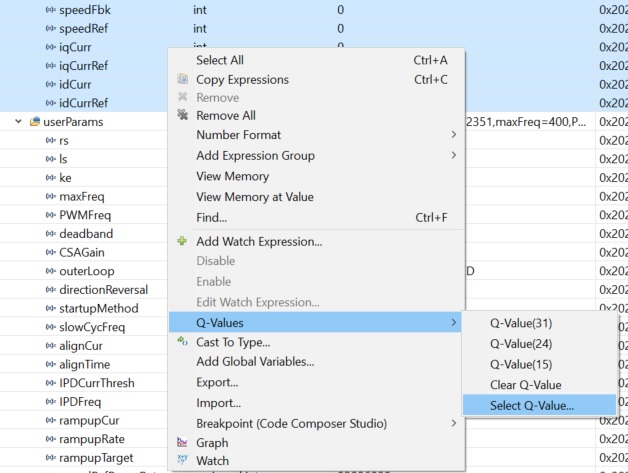Click the Remove All icon
The image size is (628, 473).
(x=182, y=115)
